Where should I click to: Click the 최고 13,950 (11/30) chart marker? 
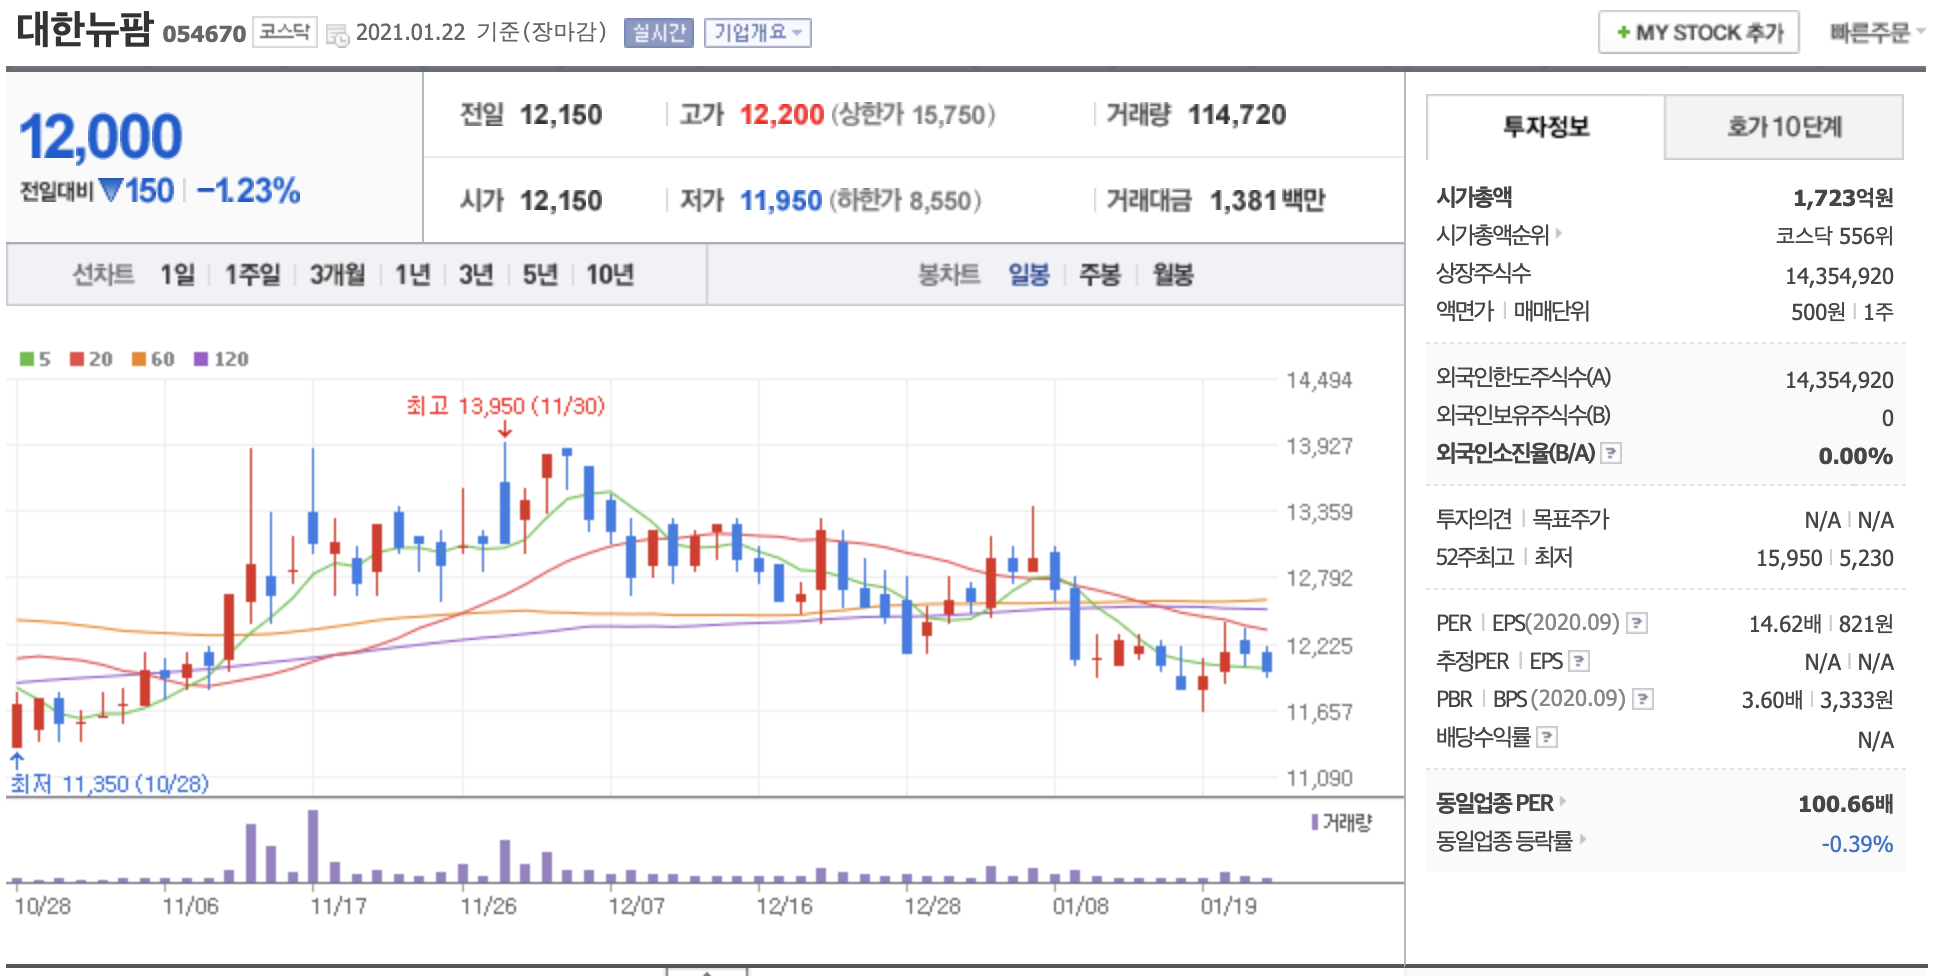pyautogui.click(x=505, y=406)
